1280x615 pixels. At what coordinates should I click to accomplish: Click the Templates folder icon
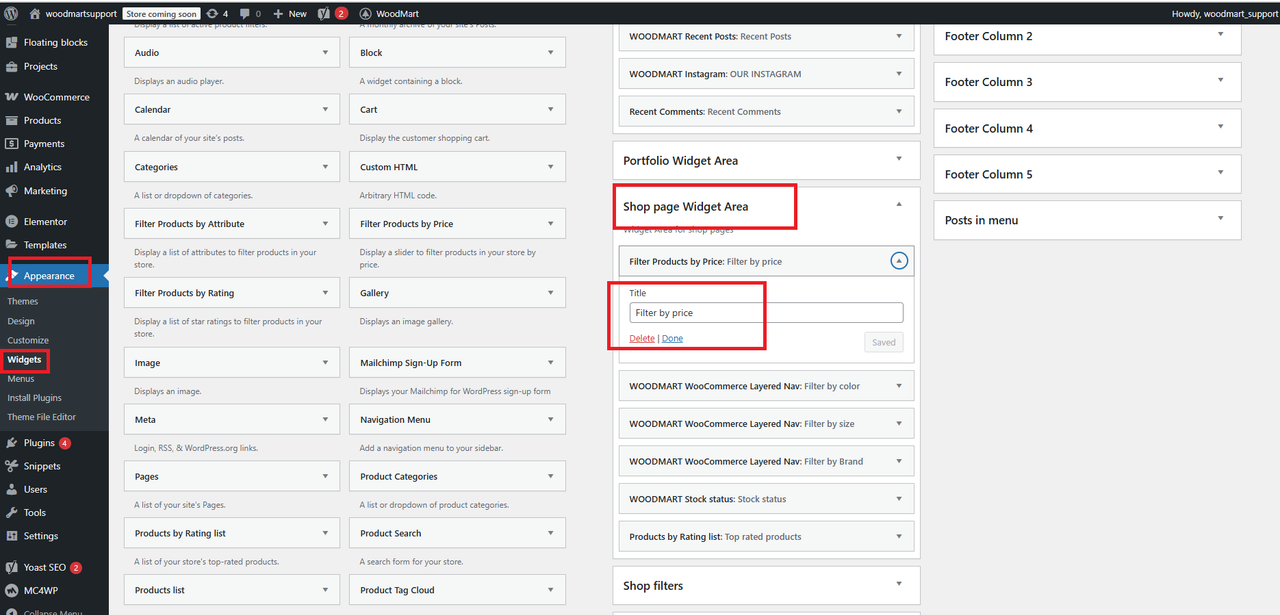[11, 245]
